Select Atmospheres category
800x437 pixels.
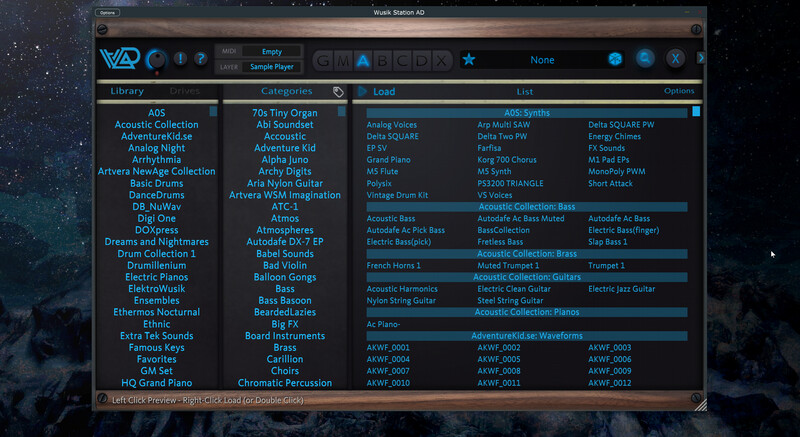tap(285, 230)
